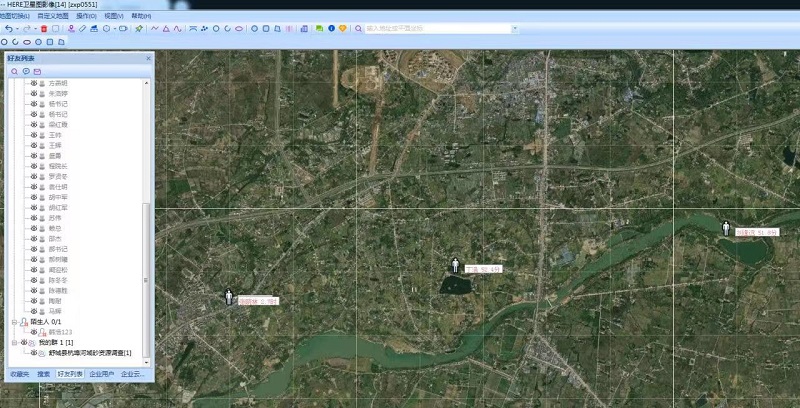Collapse the 我的群 1 tree node
Image resolution: width=800 pixels, height=408 pixels.
click(x=13, y=342)
